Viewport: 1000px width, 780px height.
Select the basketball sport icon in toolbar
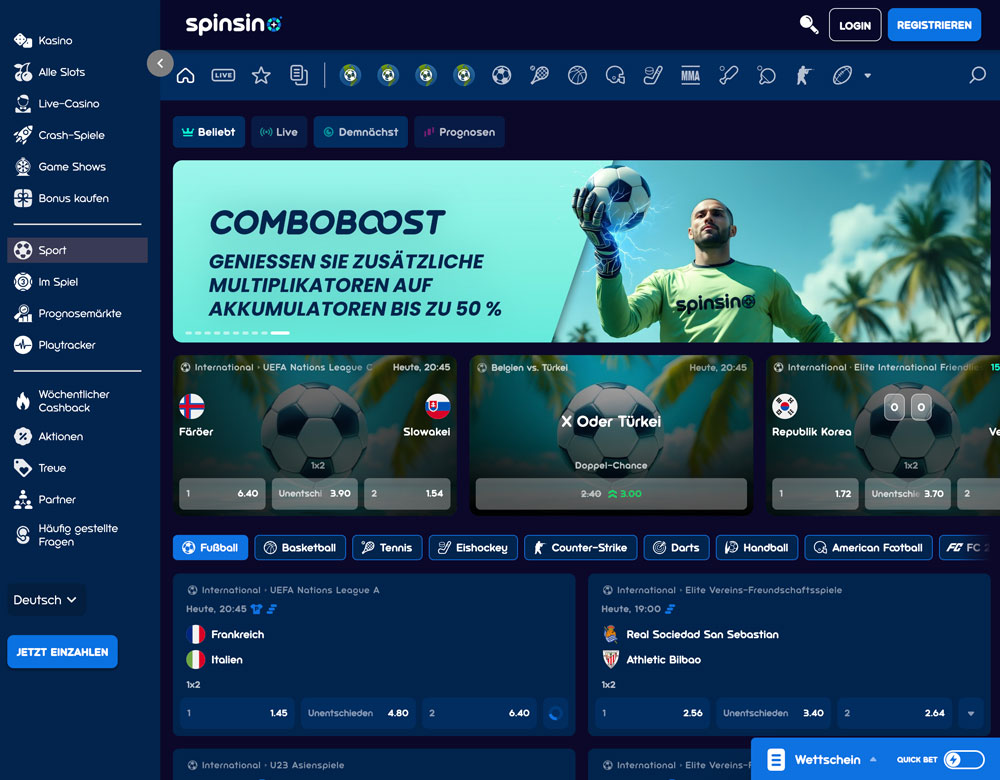pos(577,75)
